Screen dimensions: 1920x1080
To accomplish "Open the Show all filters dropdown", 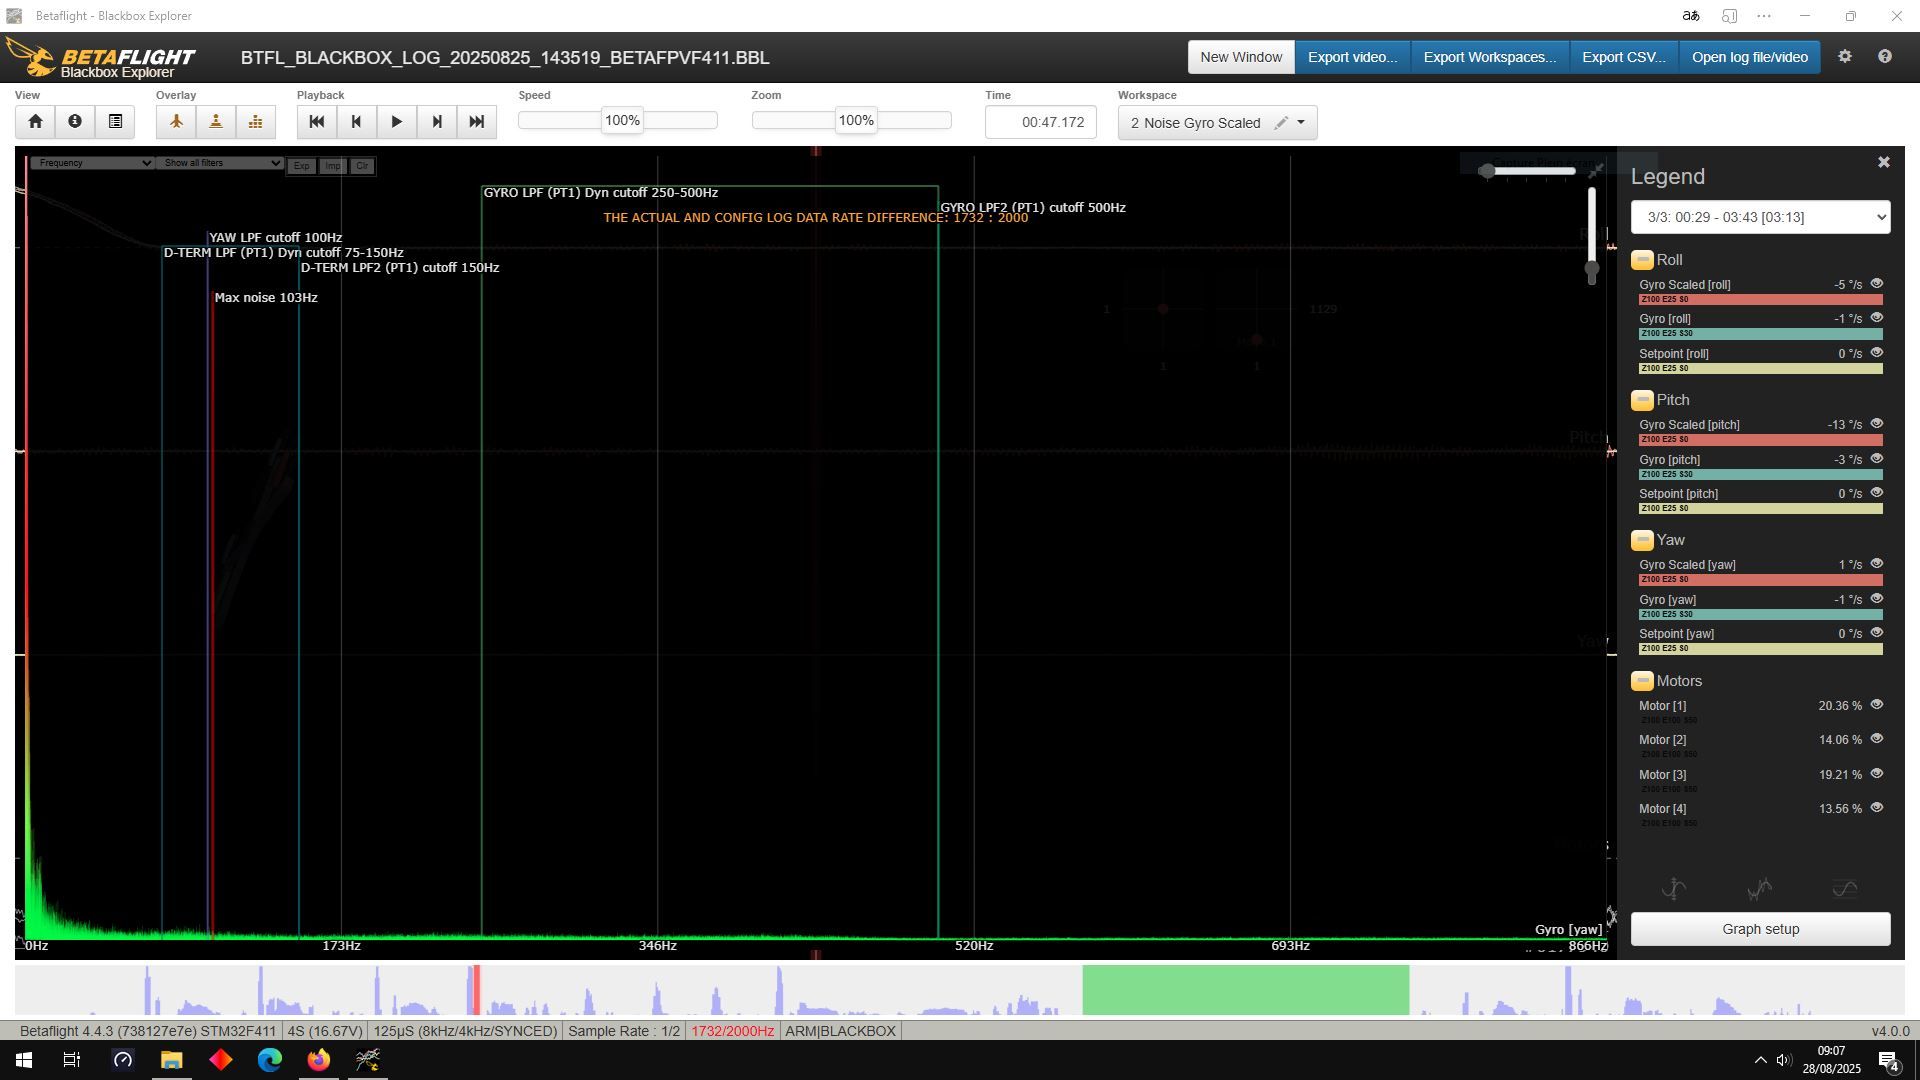I will [x=219, y=163].
